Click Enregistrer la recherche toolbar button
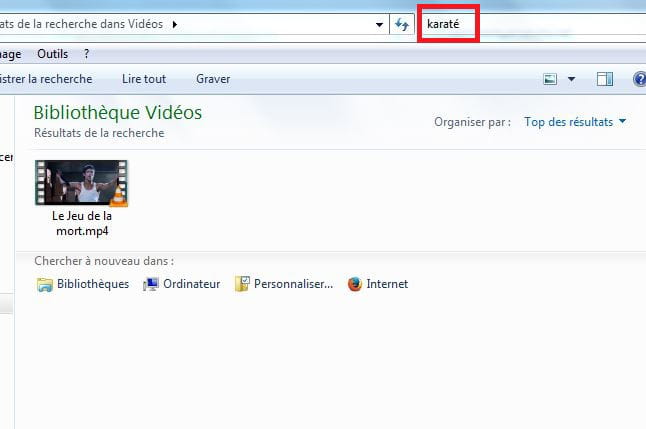 coord(45,79)
